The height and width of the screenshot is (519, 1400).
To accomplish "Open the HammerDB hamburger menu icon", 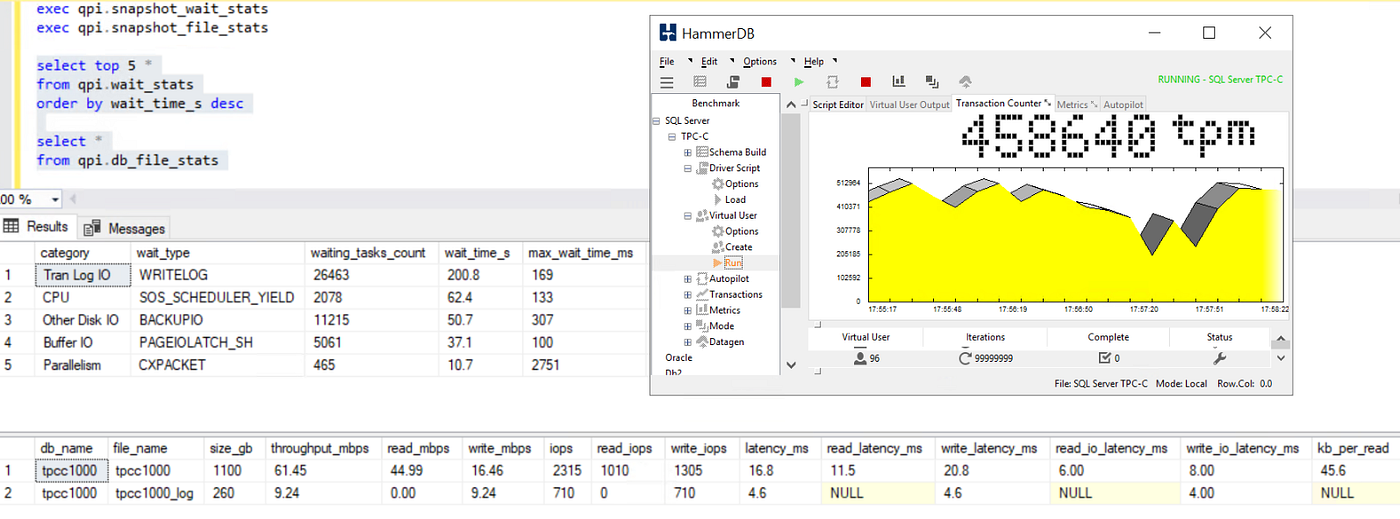I will [667, 82].
